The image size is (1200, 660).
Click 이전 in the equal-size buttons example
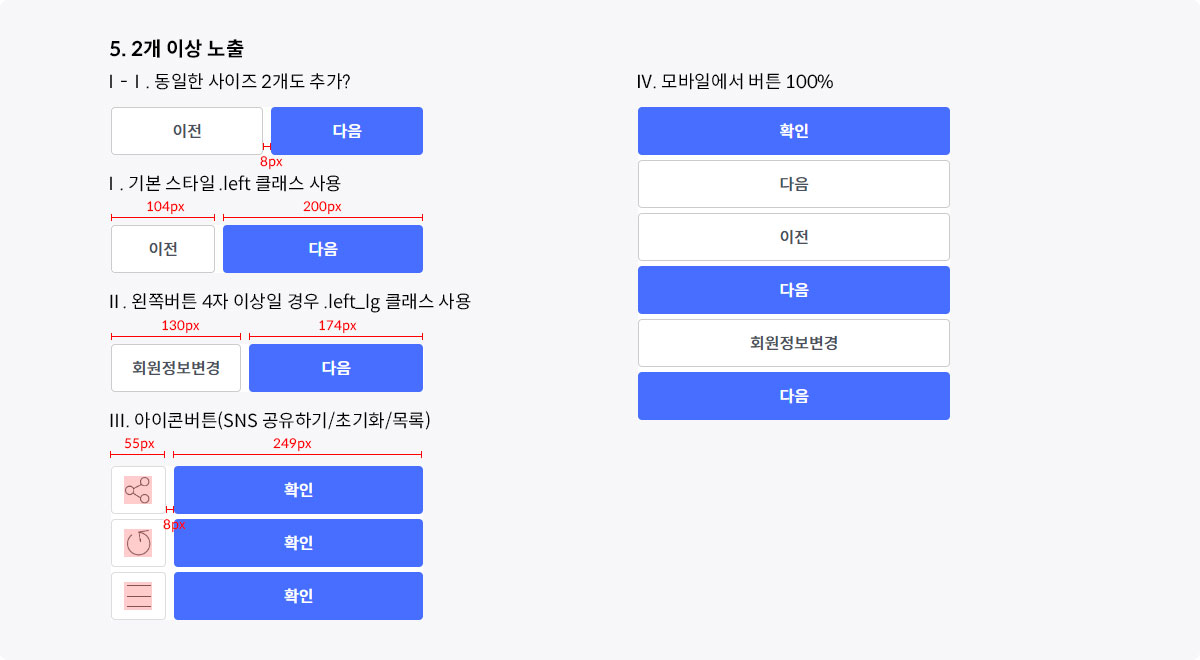coord(187,131)
